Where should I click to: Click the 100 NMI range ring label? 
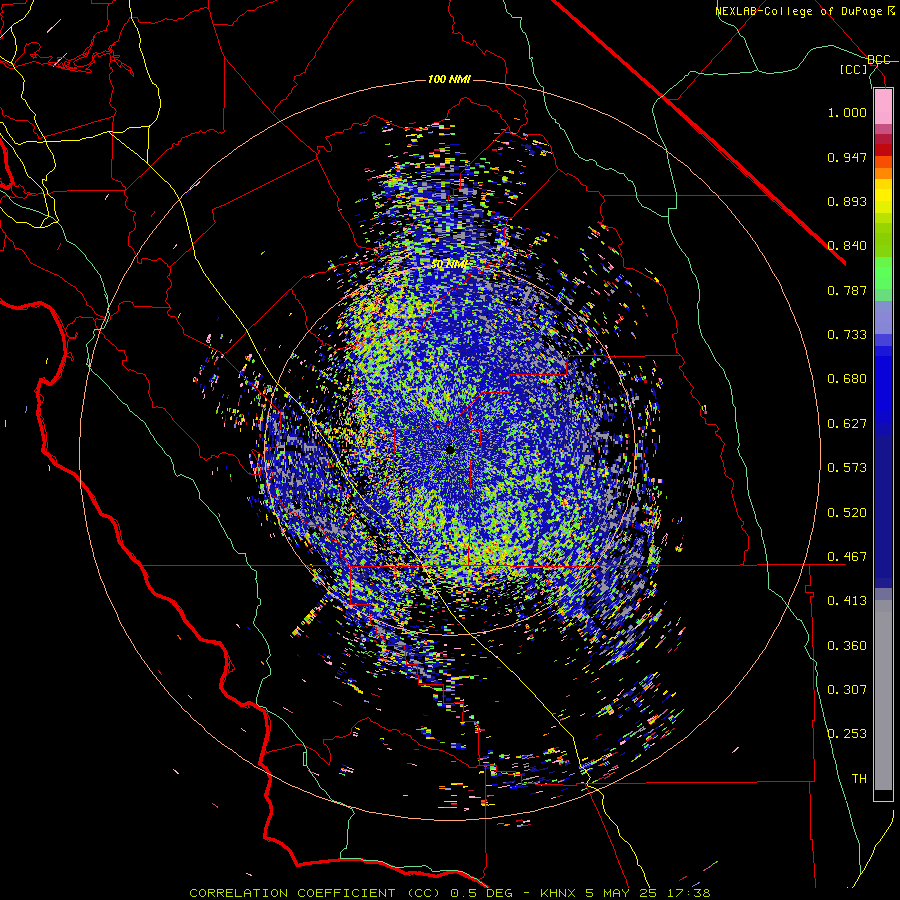pyautogui.click(x=449, y=79)
